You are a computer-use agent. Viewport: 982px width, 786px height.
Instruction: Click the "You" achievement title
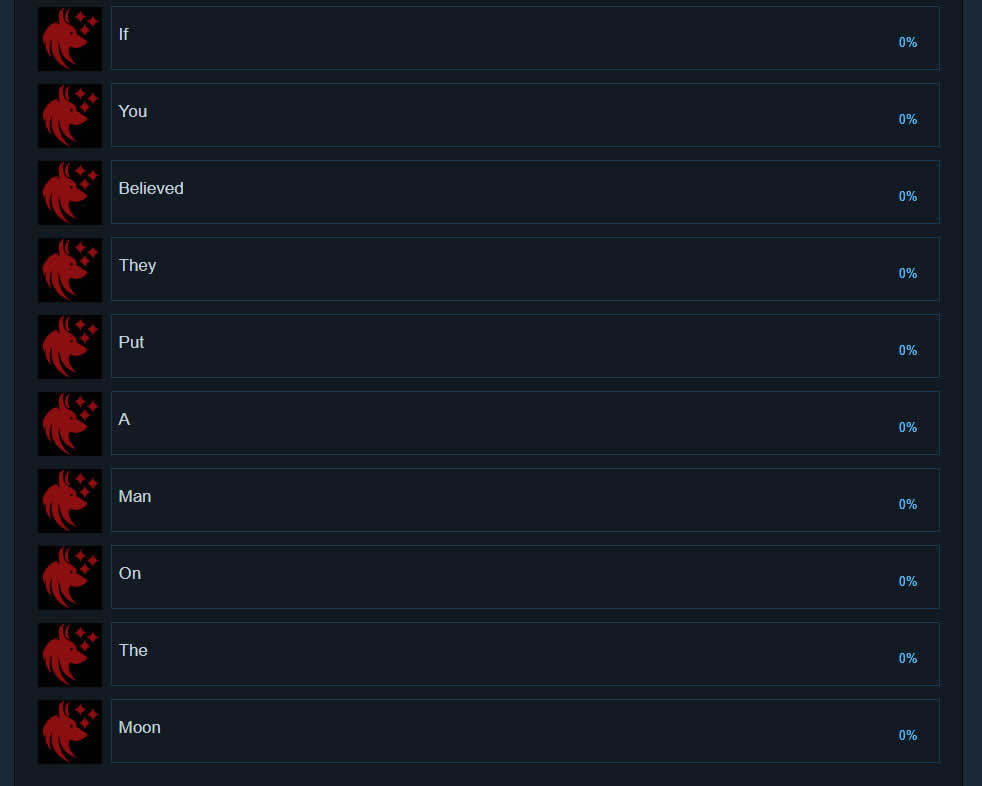pos(133,111)
